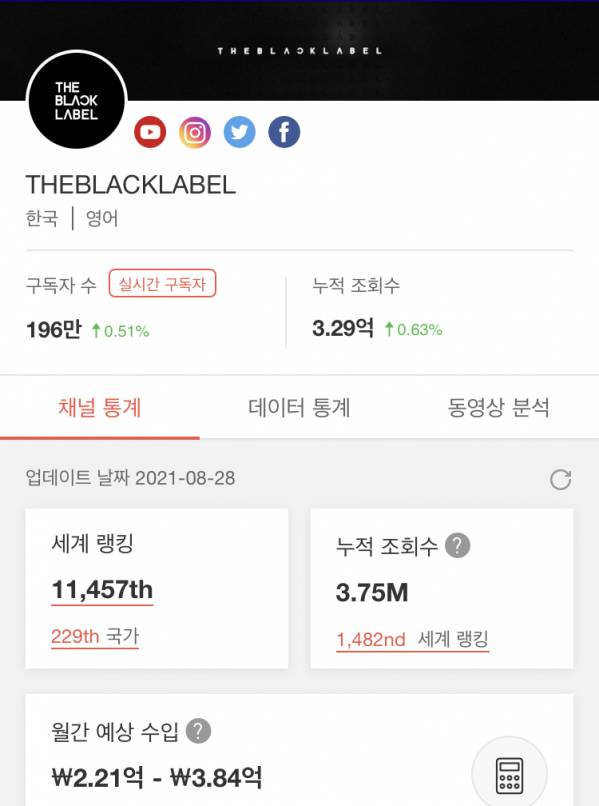599x806 pixels.
Task: Open the calculator icon for estimated income
Action: pos(510,775)
